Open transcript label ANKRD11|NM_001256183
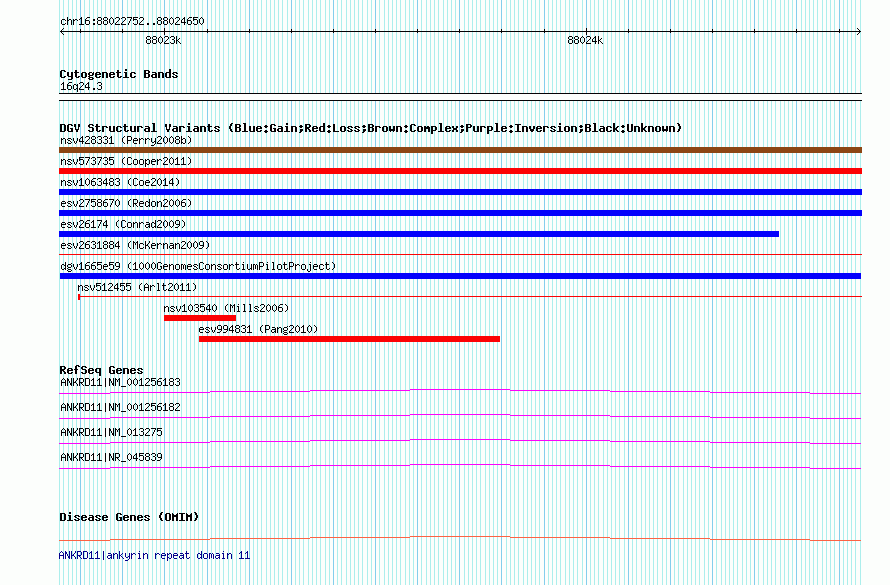 [x=120, y=382]
